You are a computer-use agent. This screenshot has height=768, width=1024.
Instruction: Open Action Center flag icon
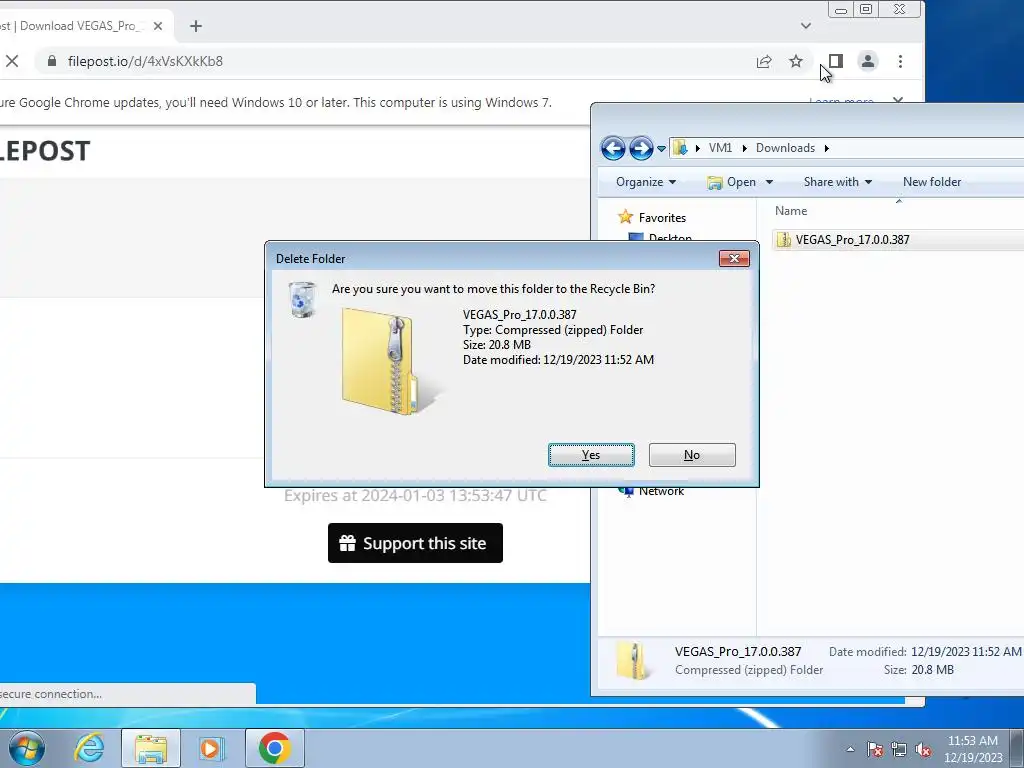pos(875,749)
